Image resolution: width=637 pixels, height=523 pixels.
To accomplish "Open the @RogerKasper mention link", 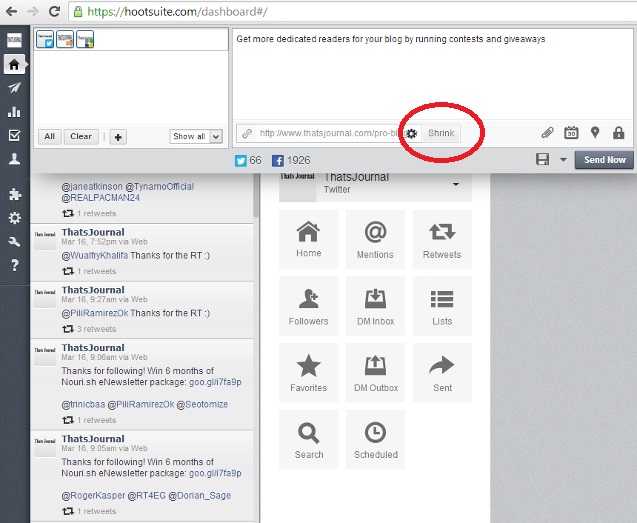I will click(93, 495).
